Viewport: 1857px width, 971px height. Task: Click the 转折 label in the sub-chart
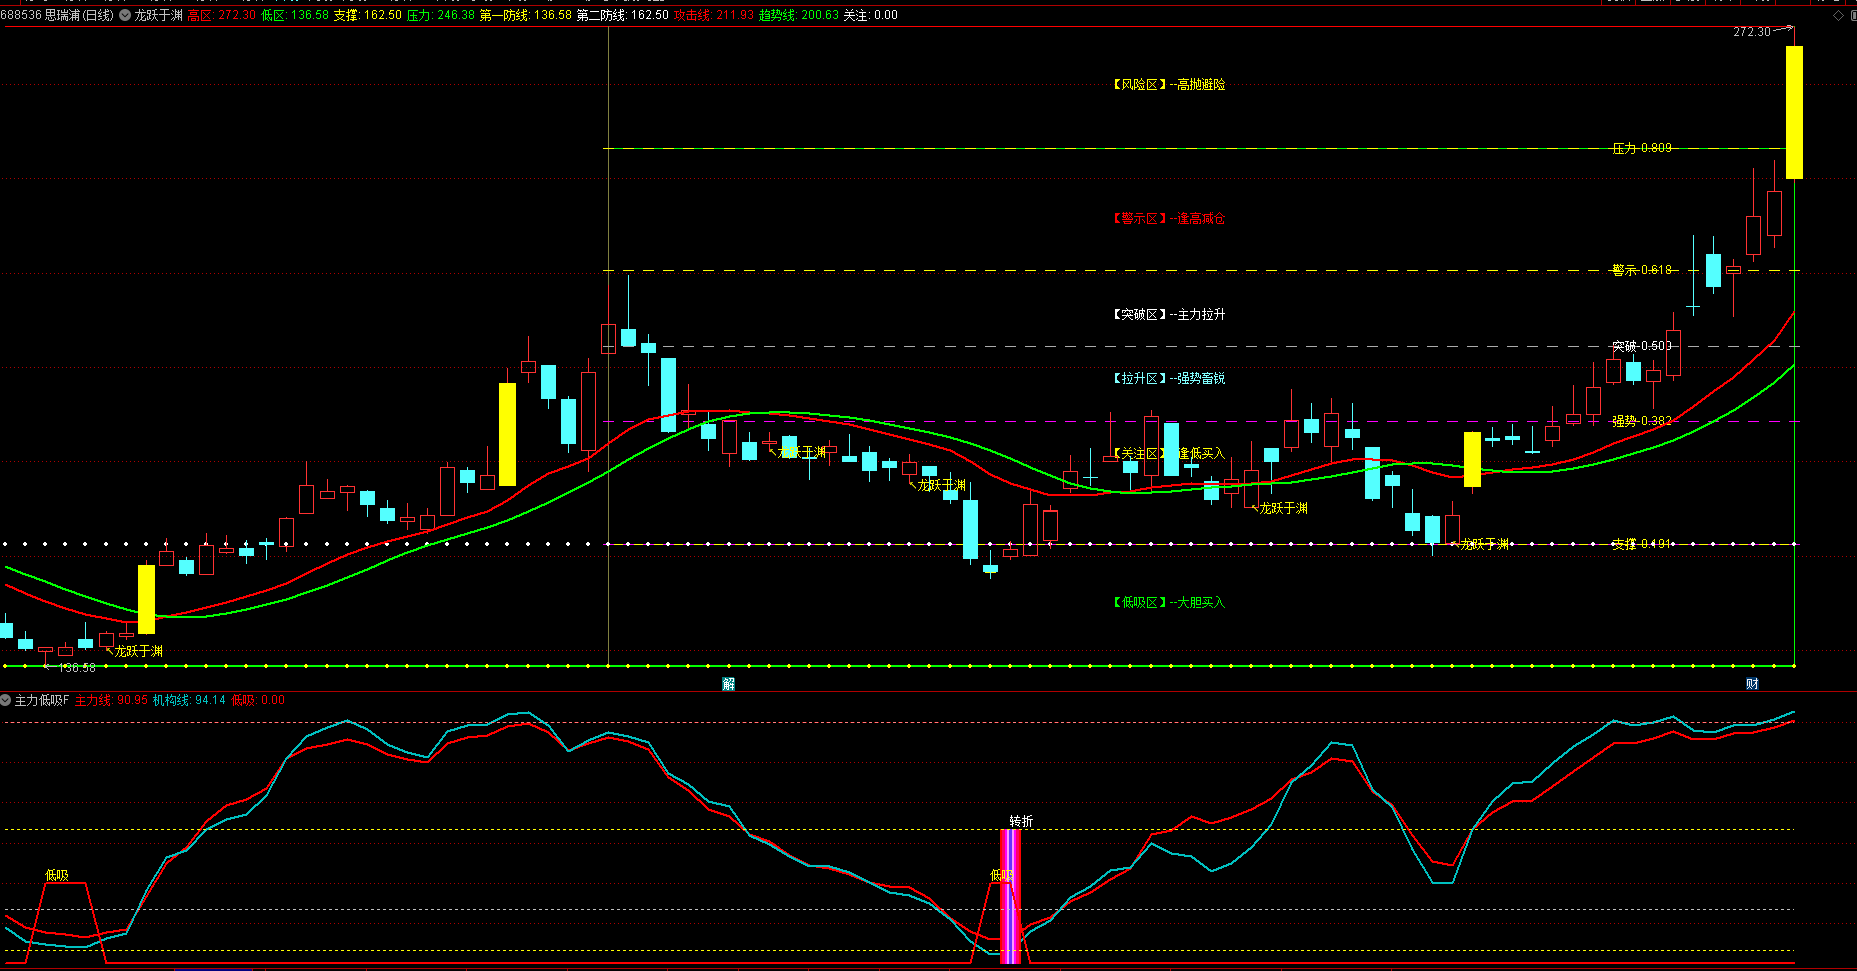[x=1021, y=821]
